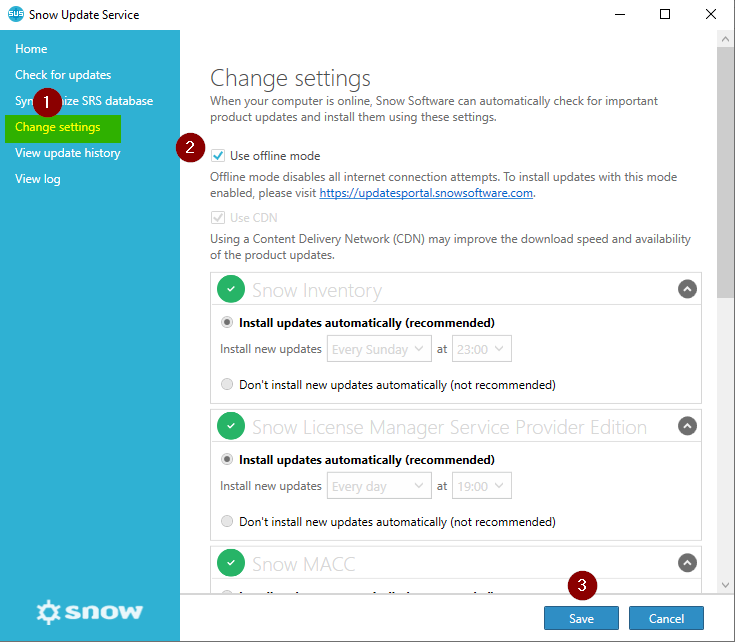The image size is (735, 642).
Task: Maximize the Snow Update Service window
Action: point(665,15)
